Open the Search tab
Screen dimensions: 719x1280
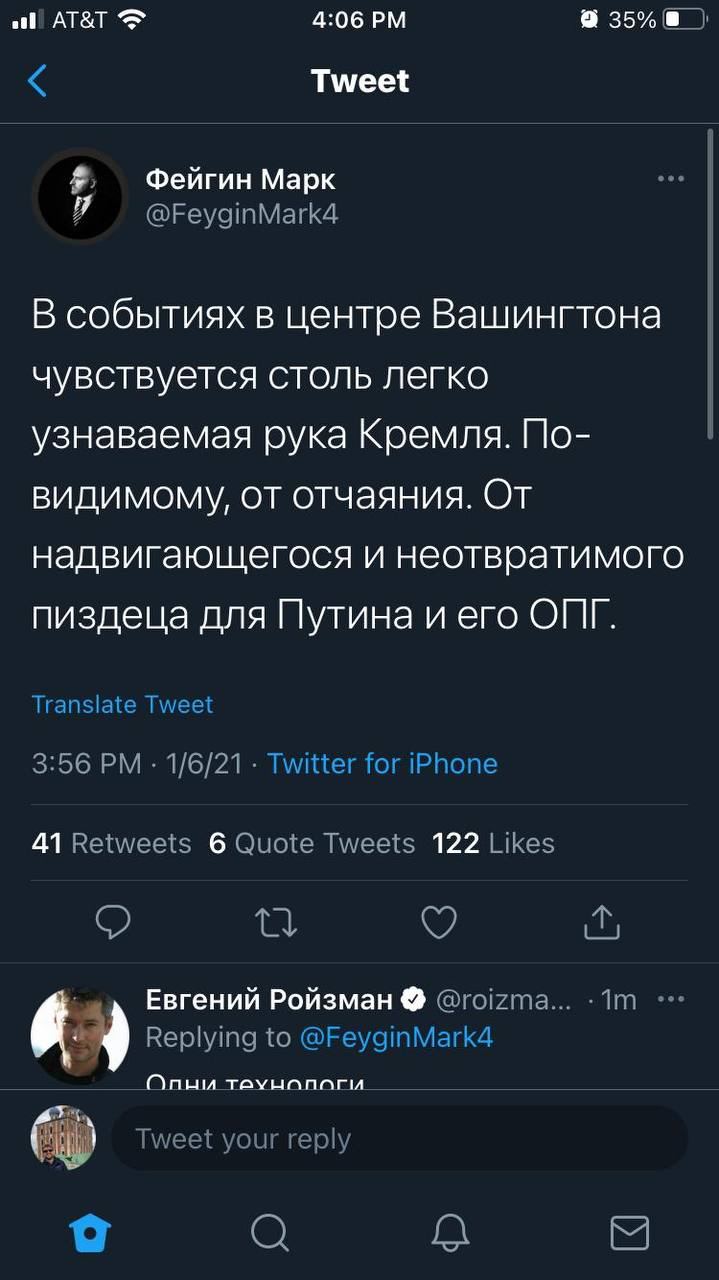coord(269,1232)
